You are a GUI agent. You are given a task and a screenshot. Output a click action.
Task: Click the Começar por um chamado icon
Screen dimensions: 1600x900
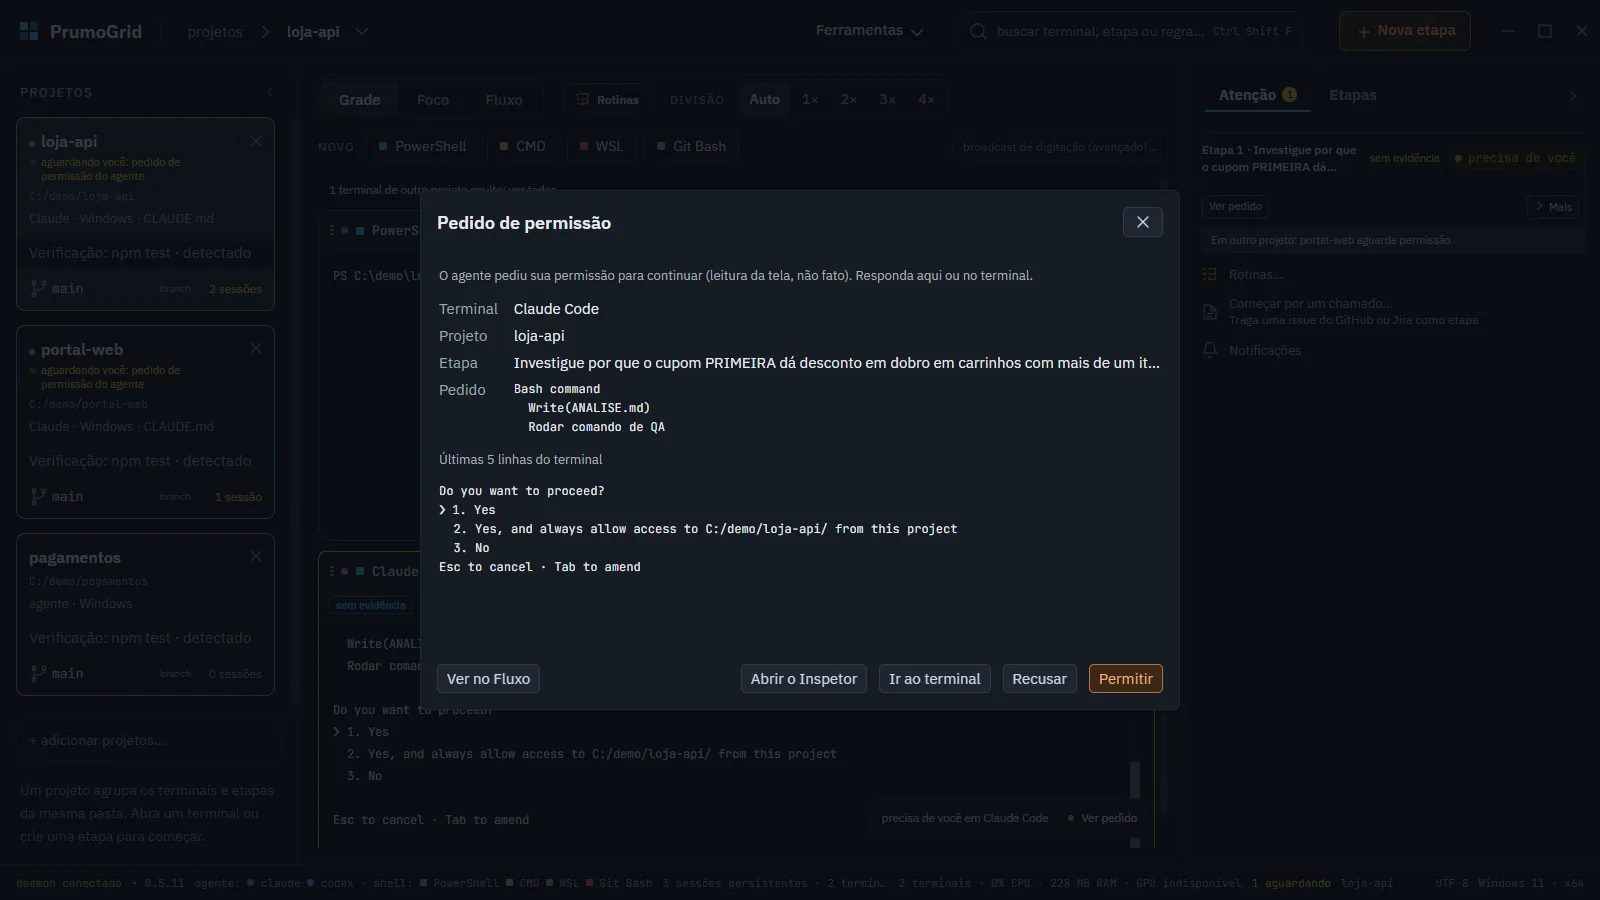click(1209, 312)
